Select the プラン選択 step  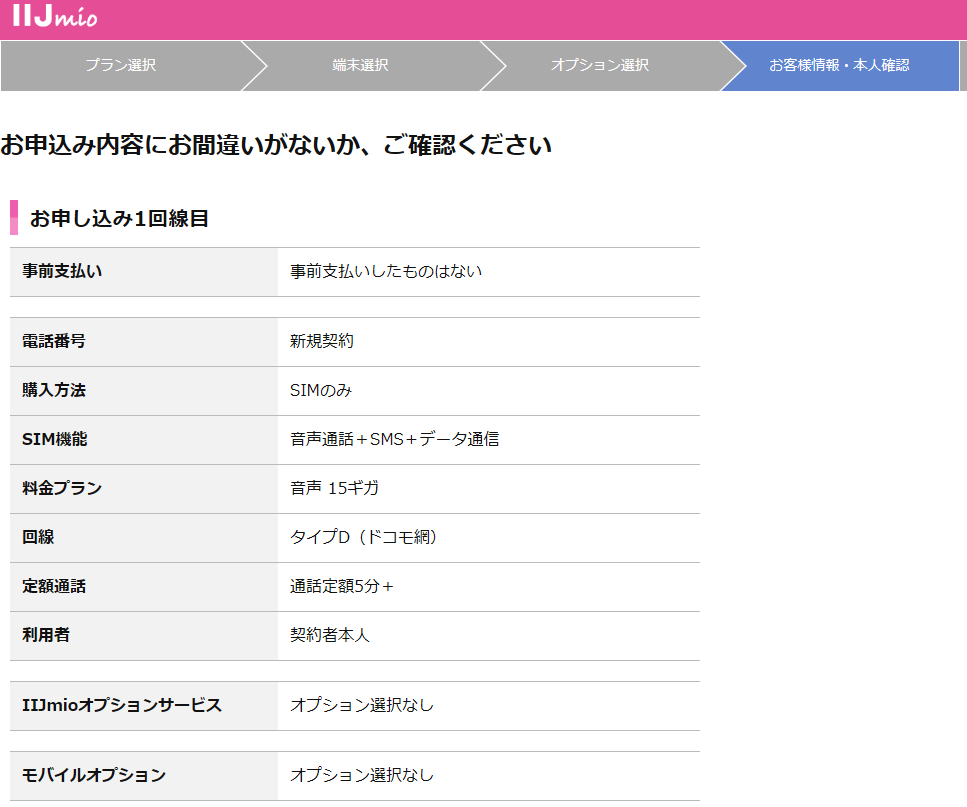point(118,65)
